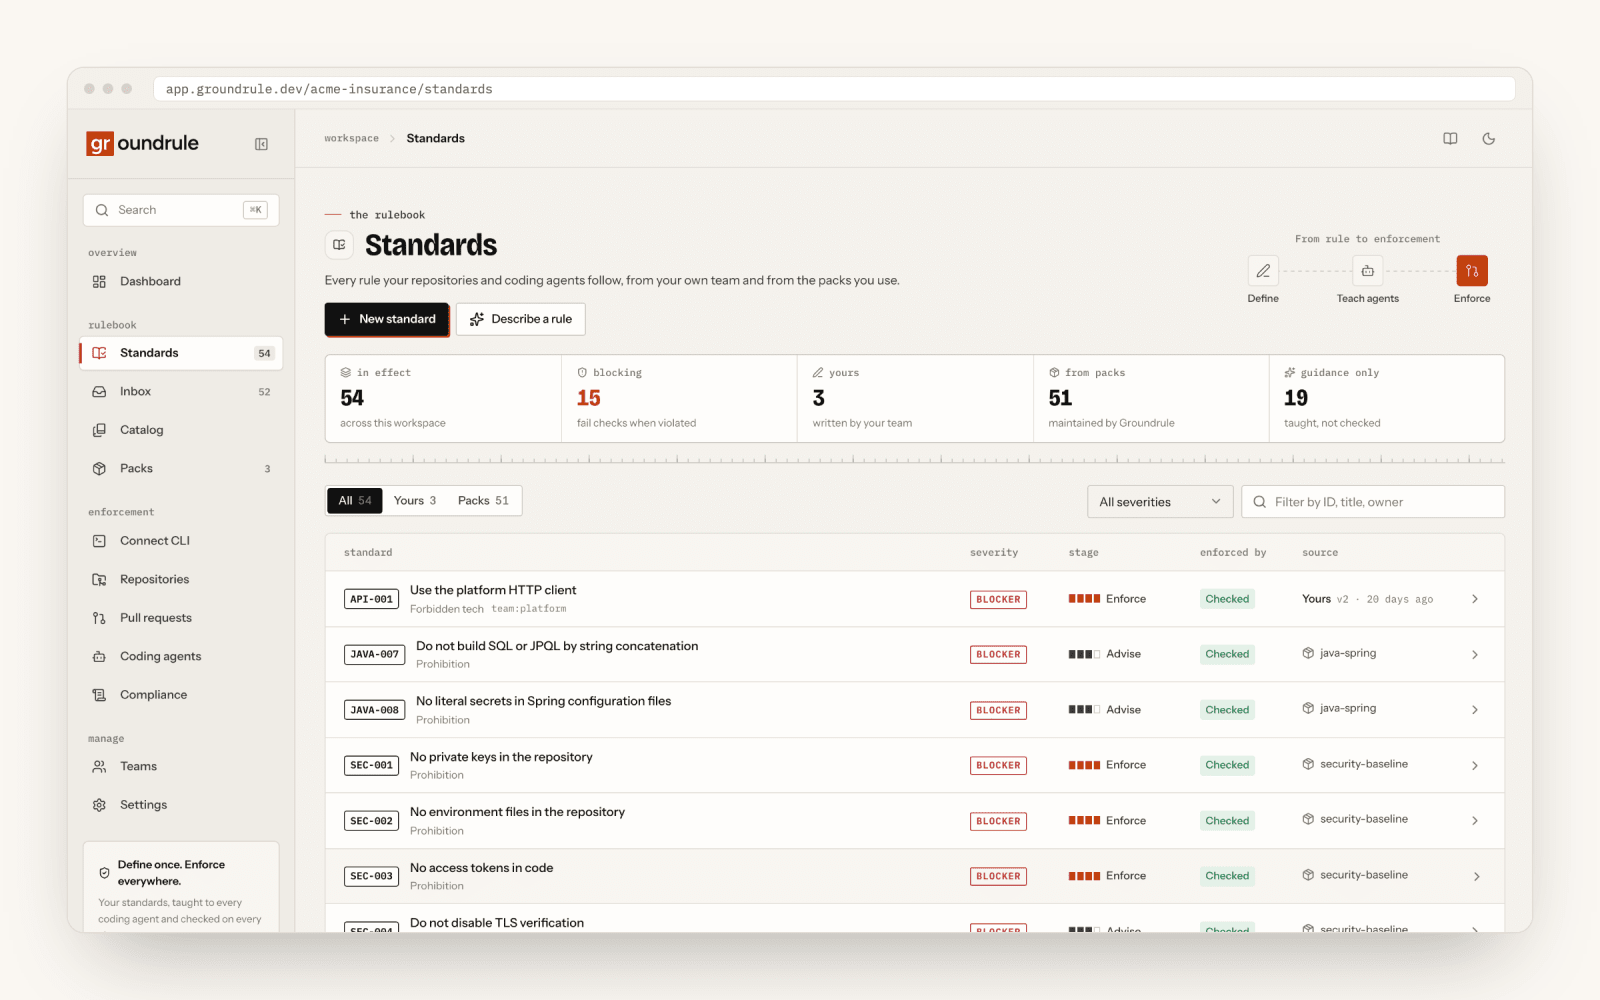The height and width of the screenshot is (1000, 1600).
Task: Collapse the sidebar panel icon
Action: point(261,144)
